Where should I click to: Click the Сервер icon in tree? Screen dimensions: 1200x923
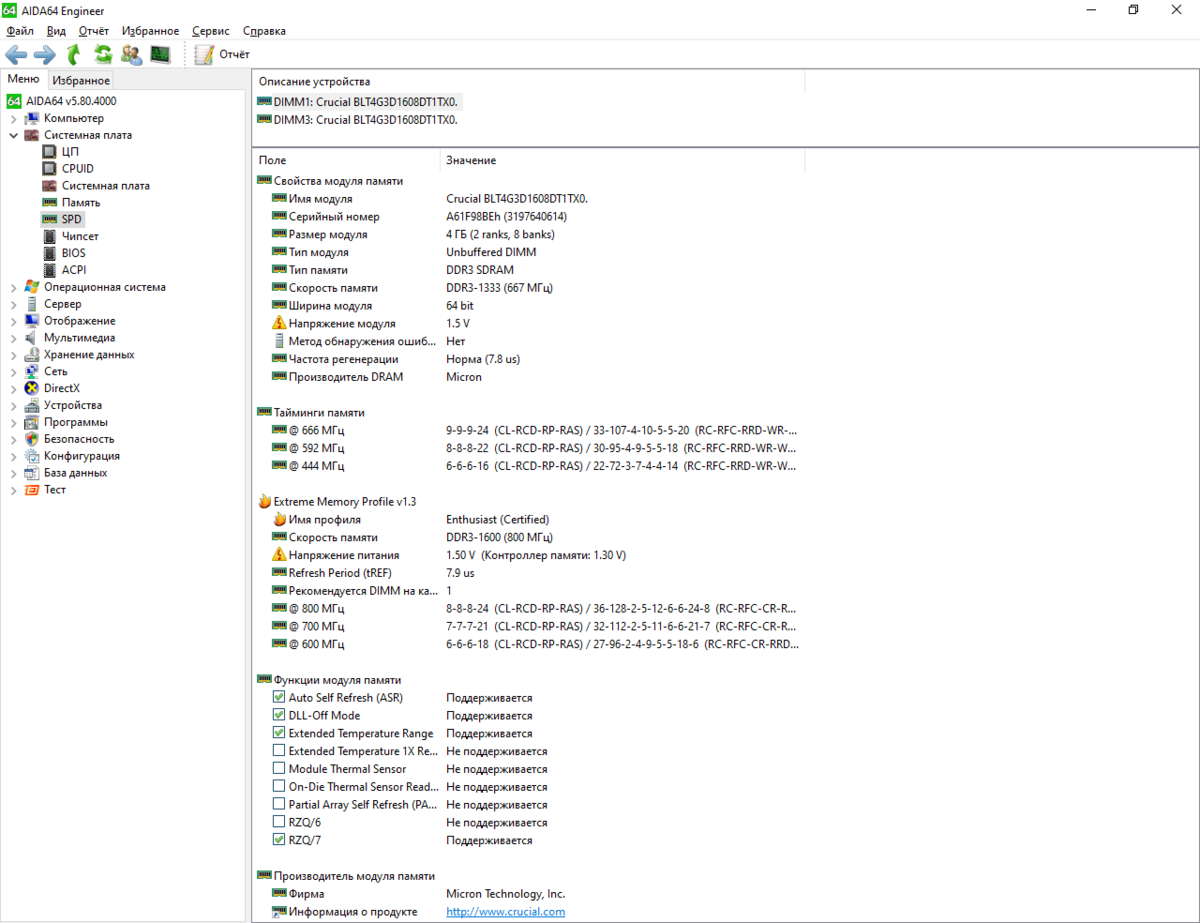32,304
